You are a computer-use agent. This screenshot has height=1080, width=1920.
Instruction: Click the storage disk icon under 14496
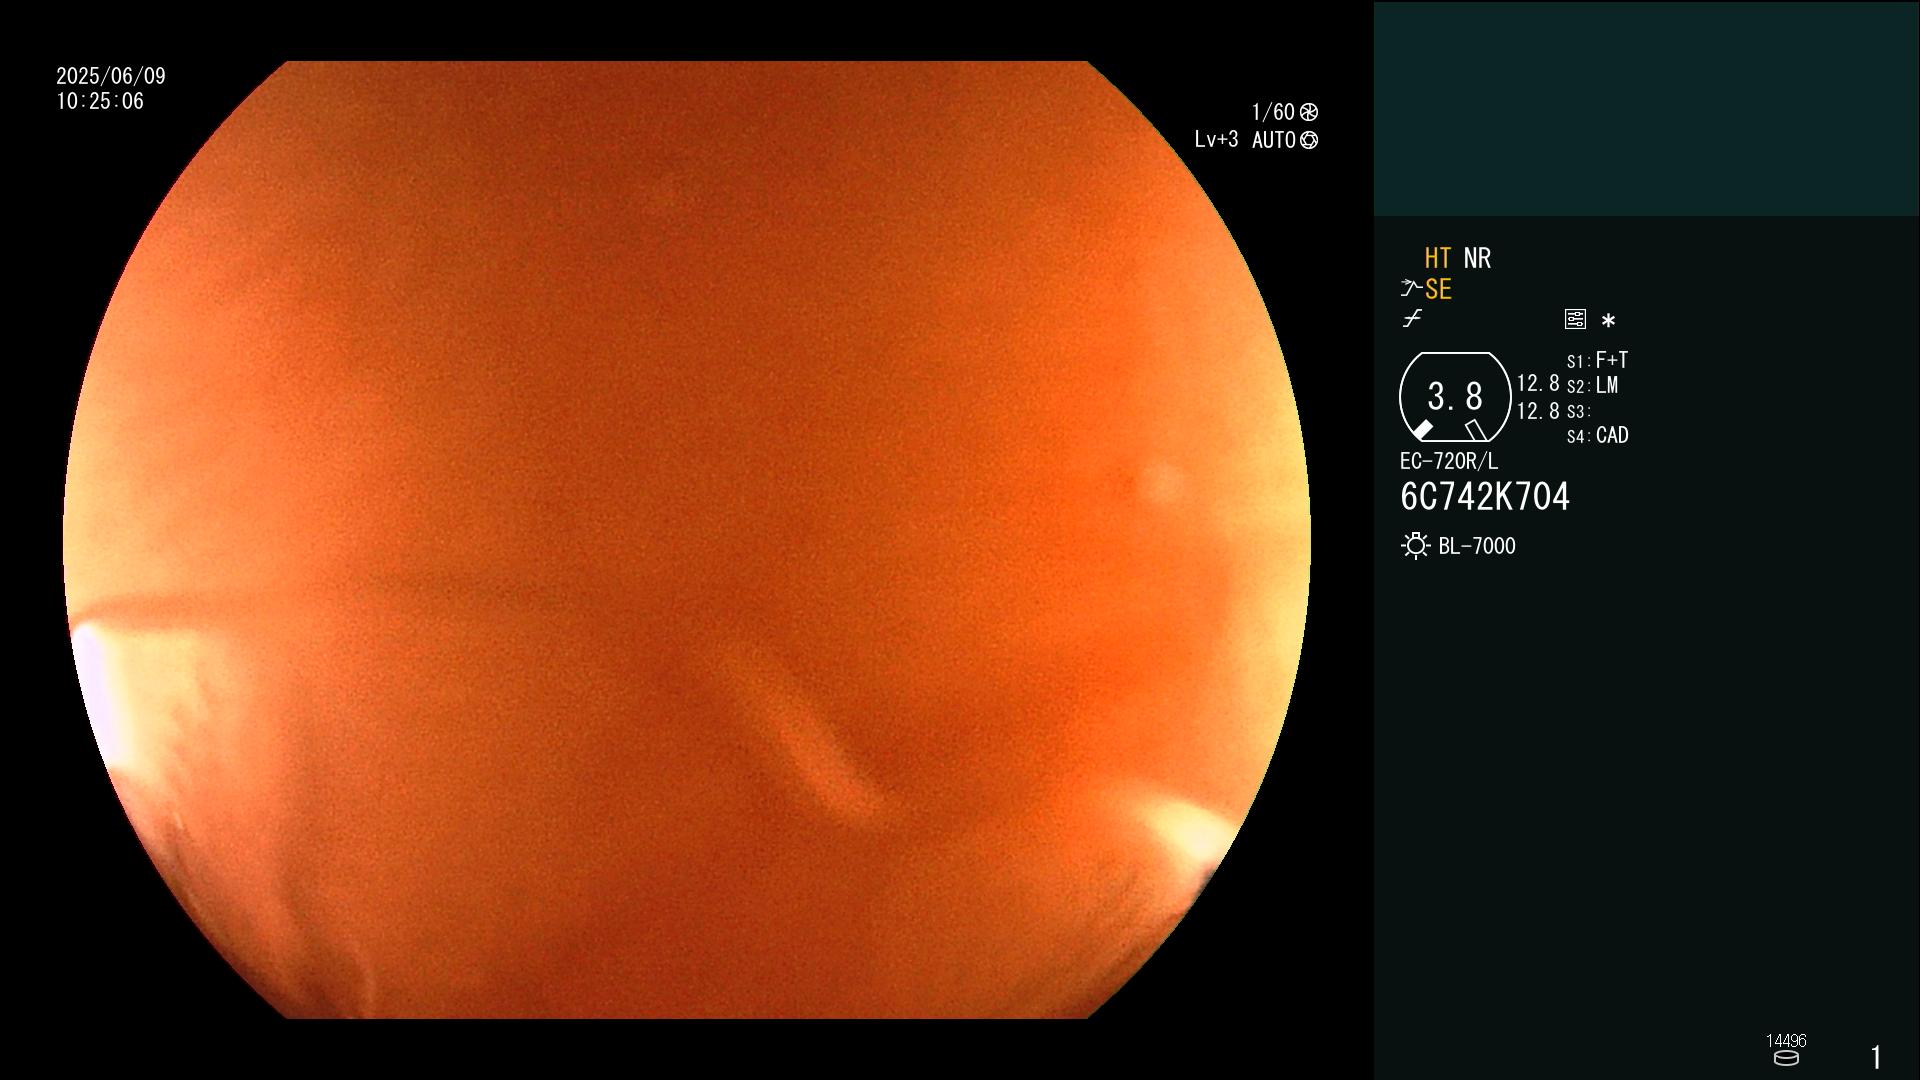coord(1786,1058)
